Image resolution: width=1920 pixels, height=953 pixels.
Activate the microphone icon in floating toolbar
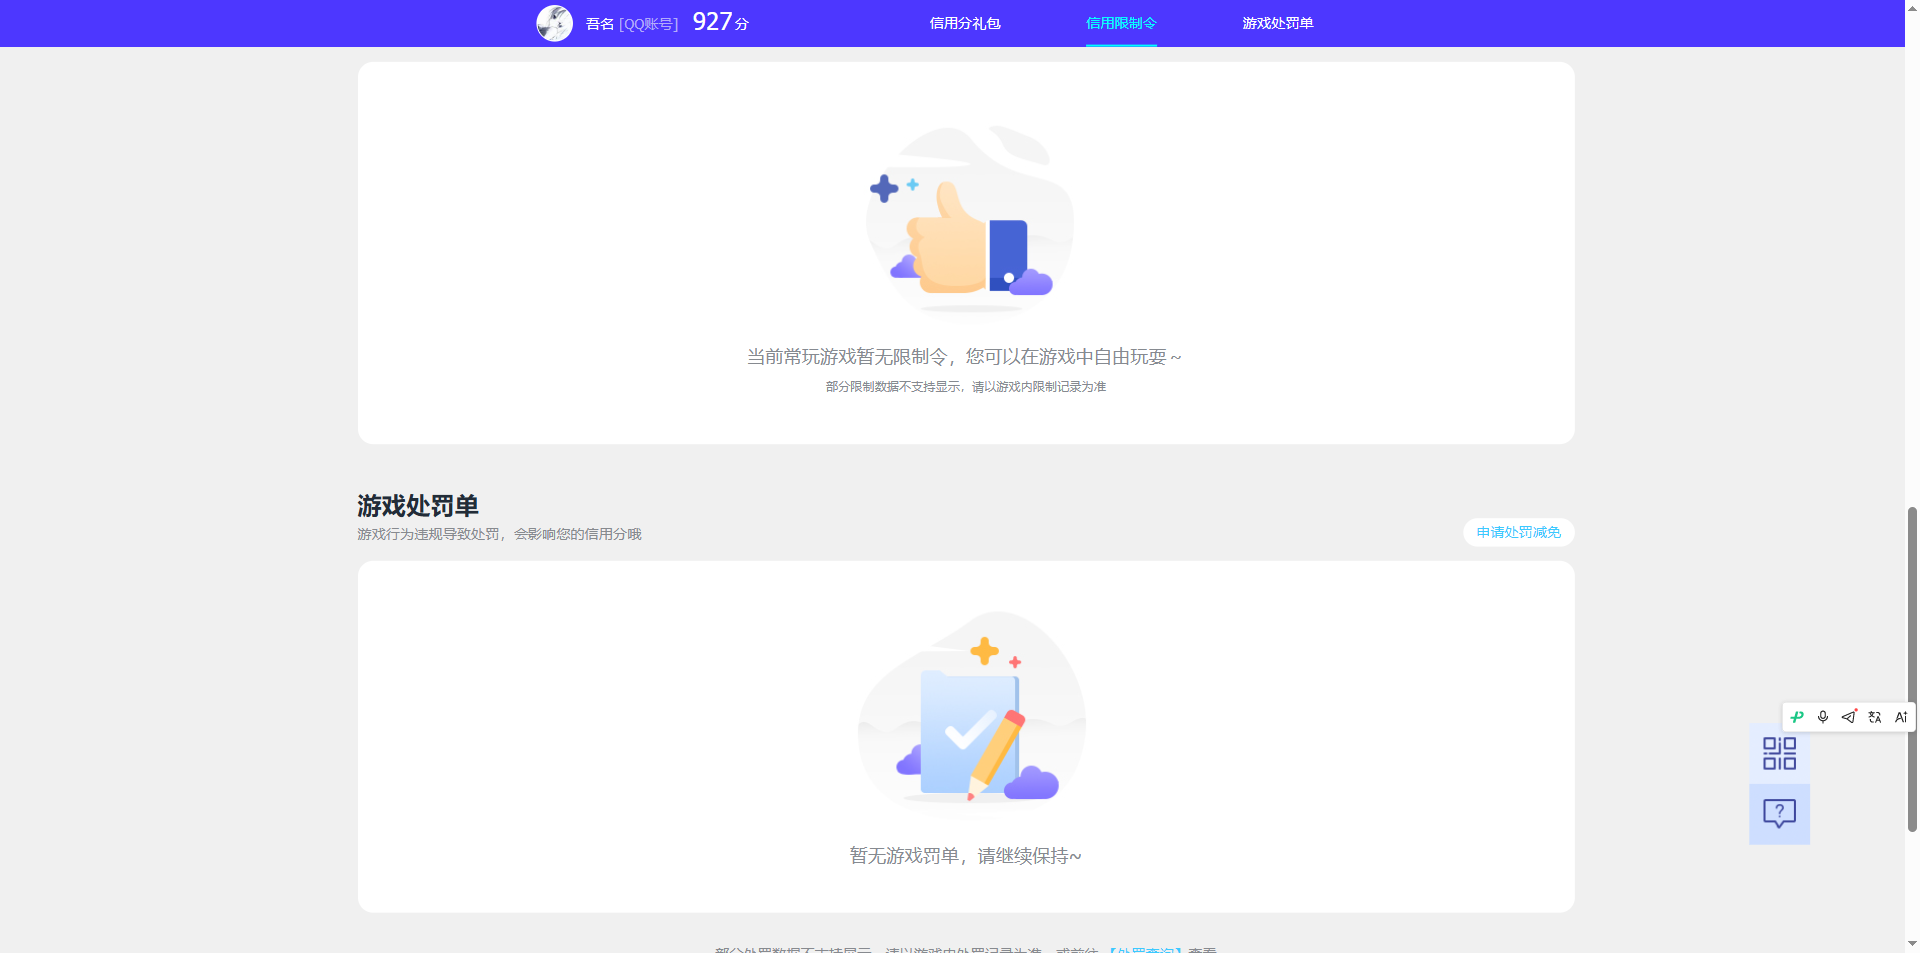tap(1823, 717)
